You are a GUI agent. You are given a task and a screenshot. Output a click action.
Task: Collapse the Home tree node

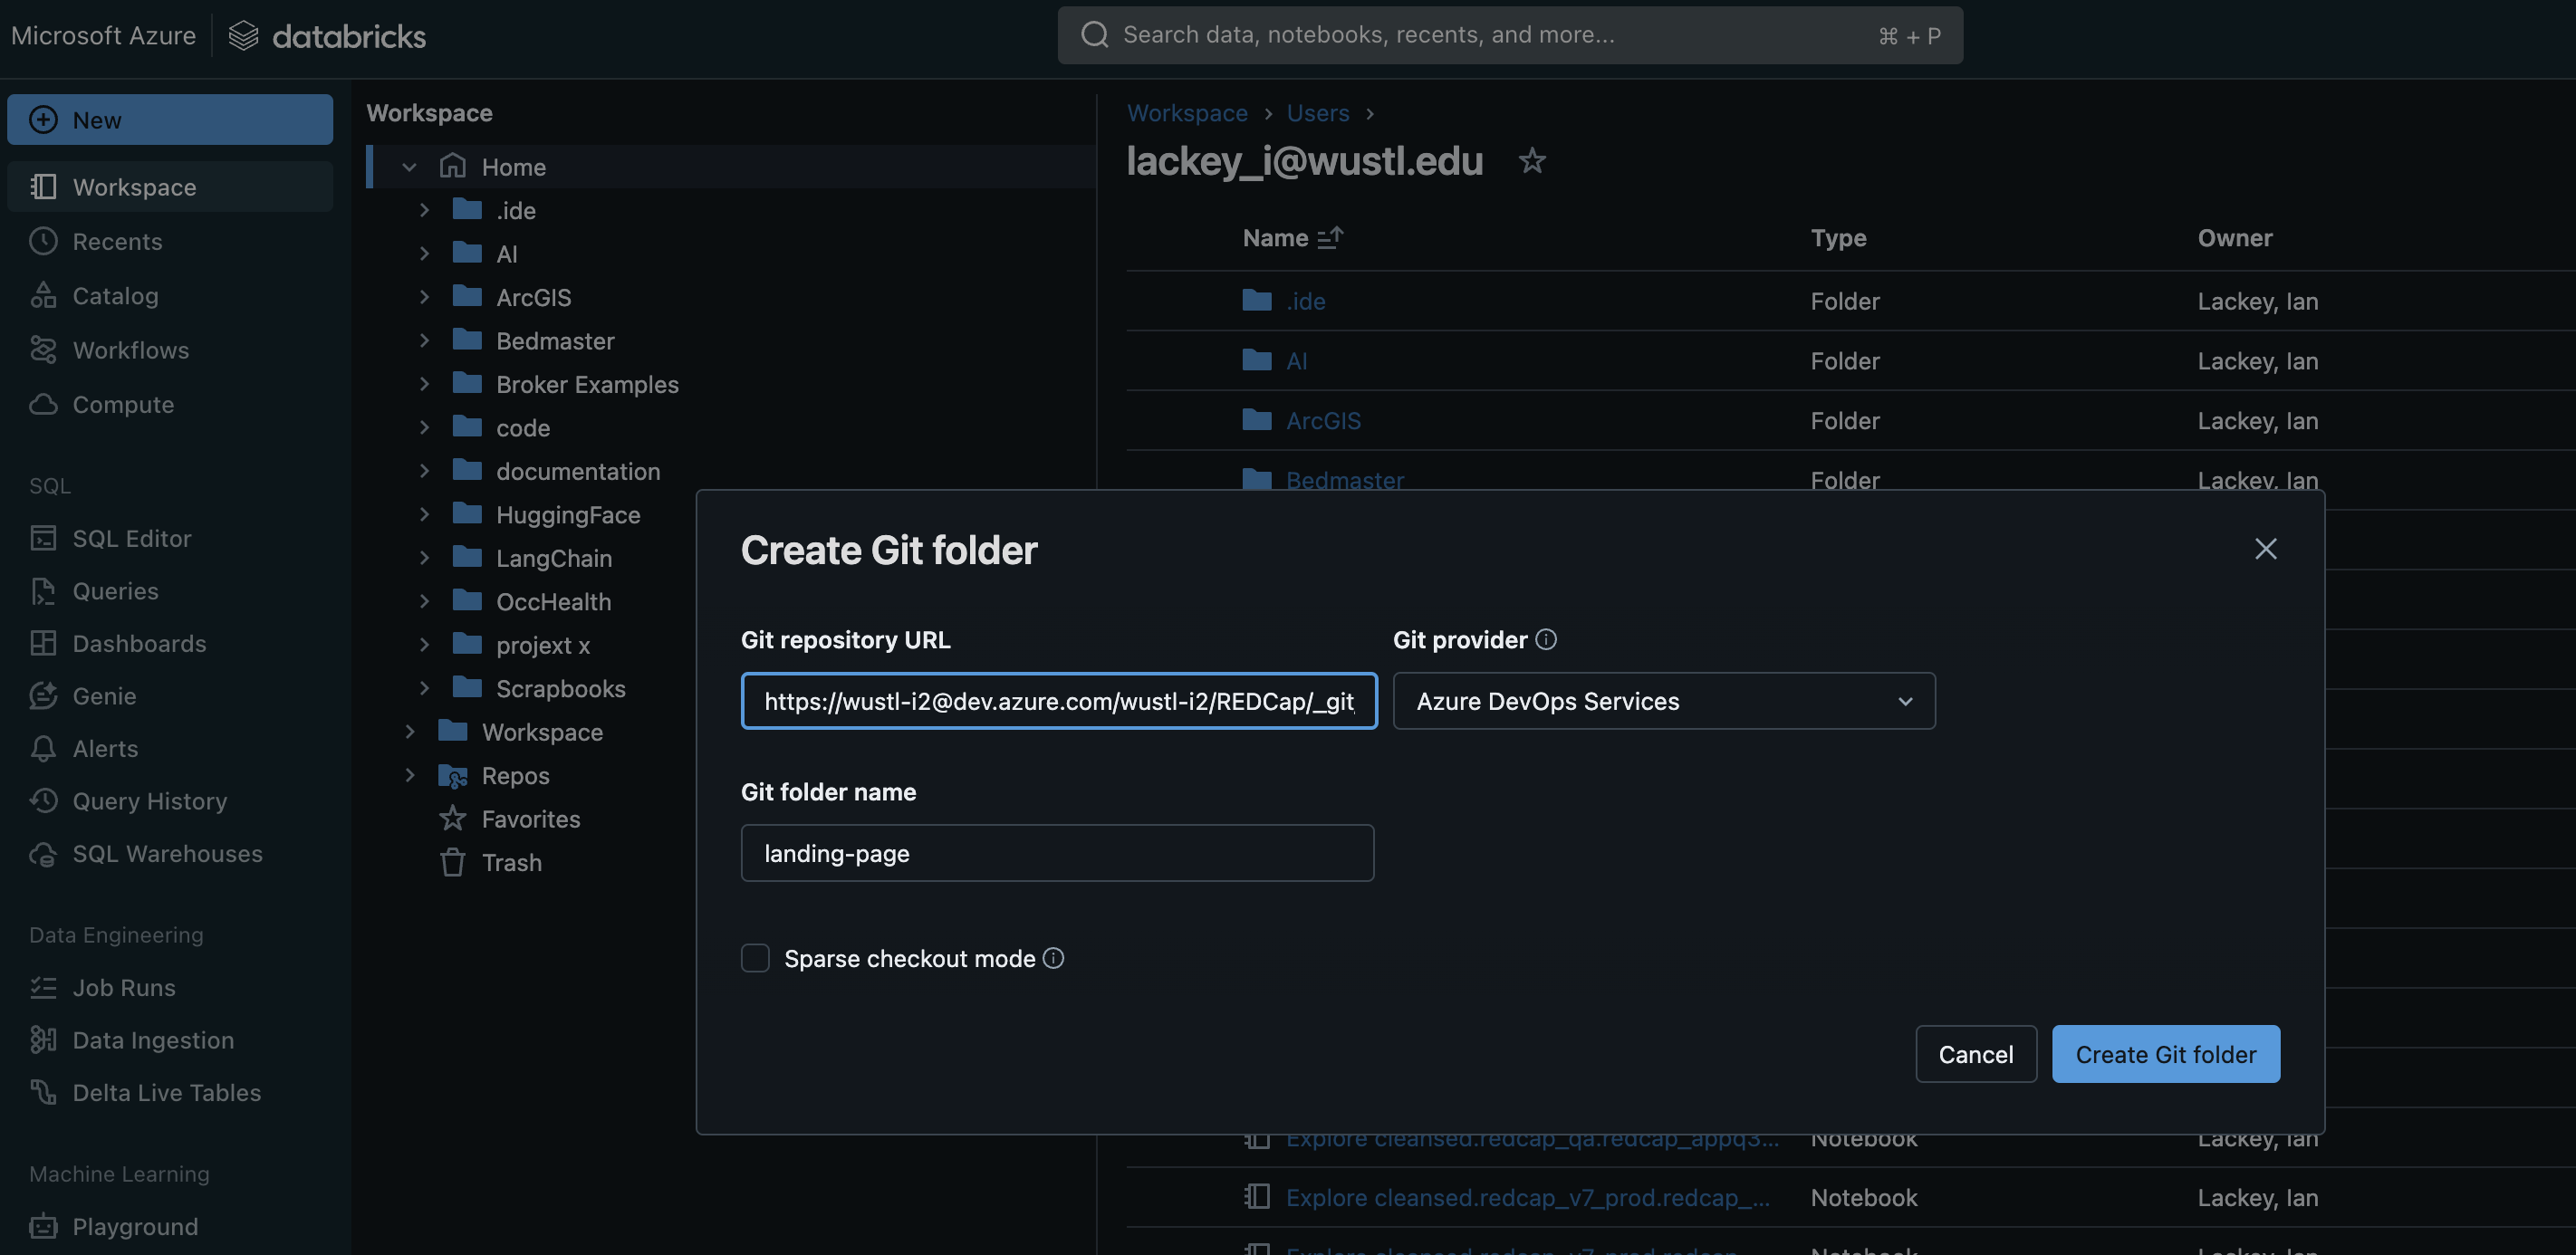(x=409, y=167)
